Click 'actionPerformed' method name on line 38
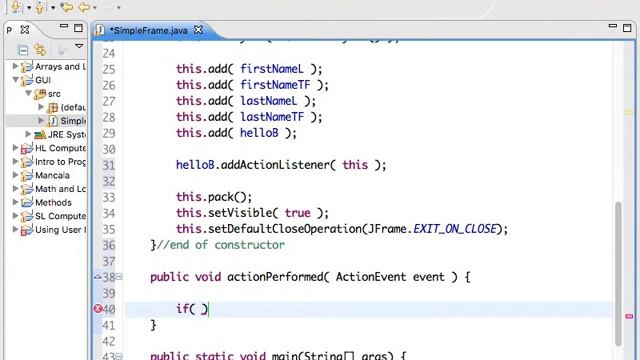The width and height of the screenshot is (640, 360). click(275, 277)
